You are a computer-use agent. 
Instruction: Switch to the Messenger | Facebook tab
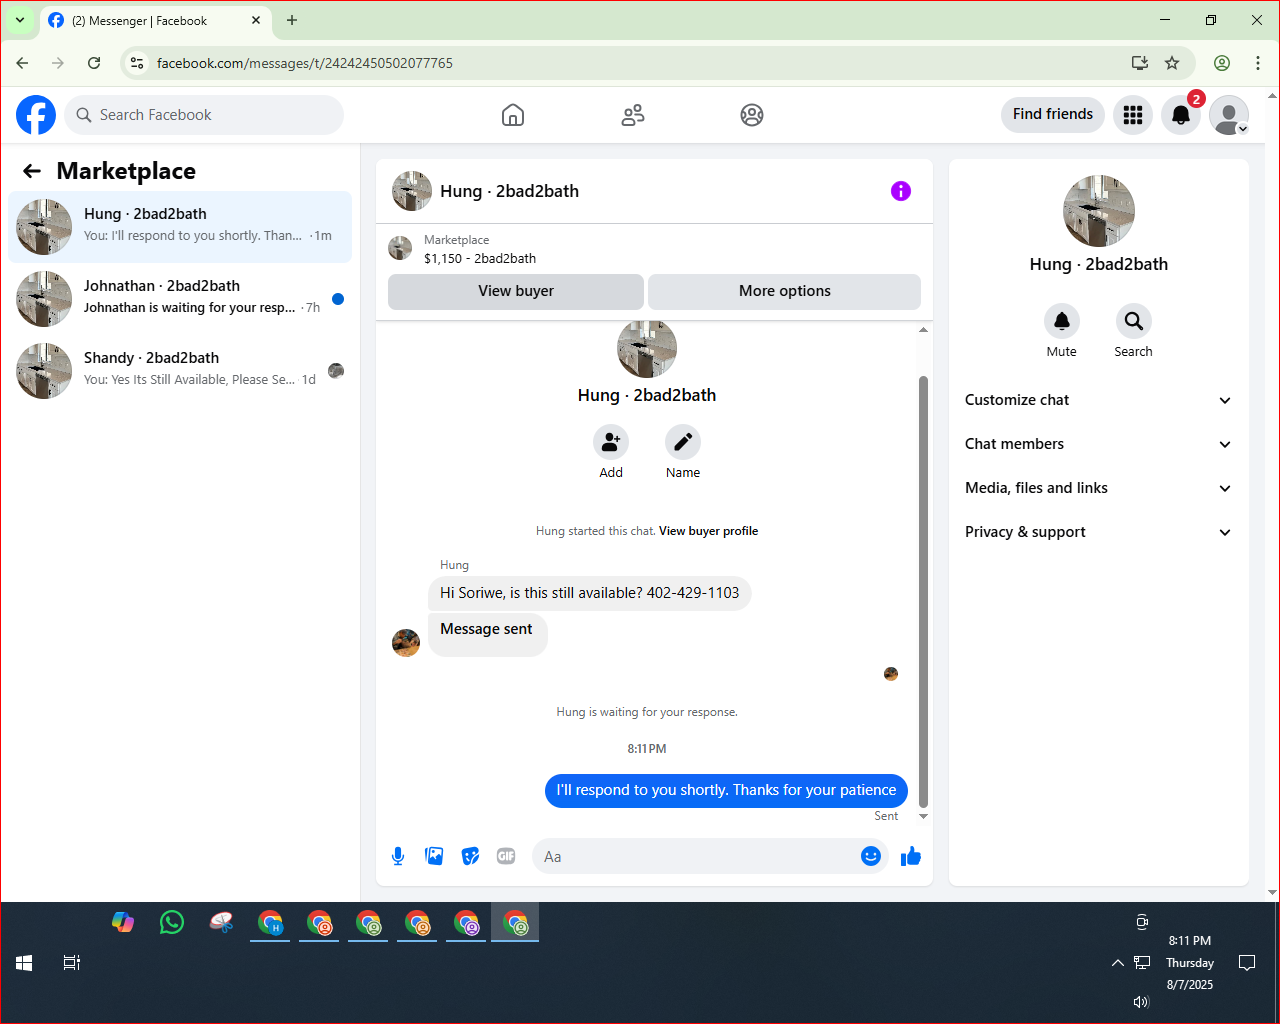click(155, 21)
